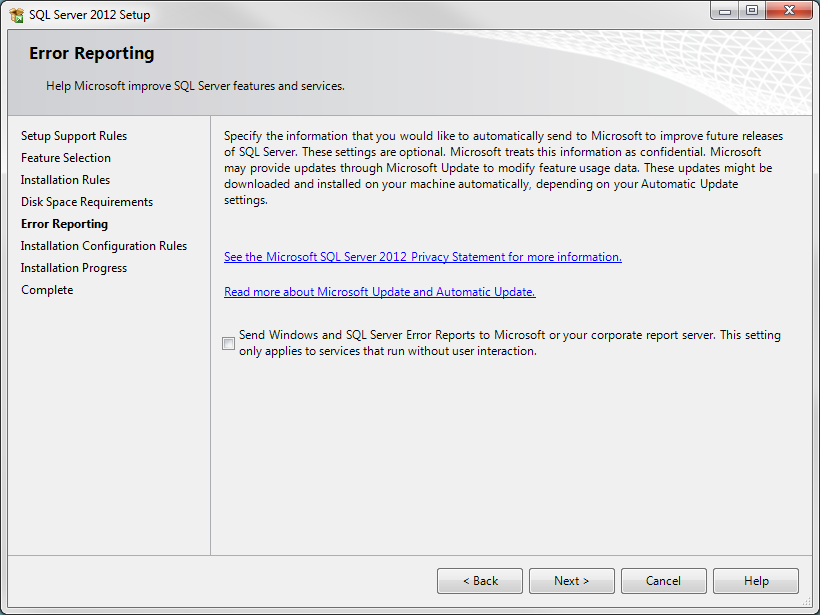This screenshot has width=820, height=615.
Task: Maximize the setup window
Action: coord(751,10)
